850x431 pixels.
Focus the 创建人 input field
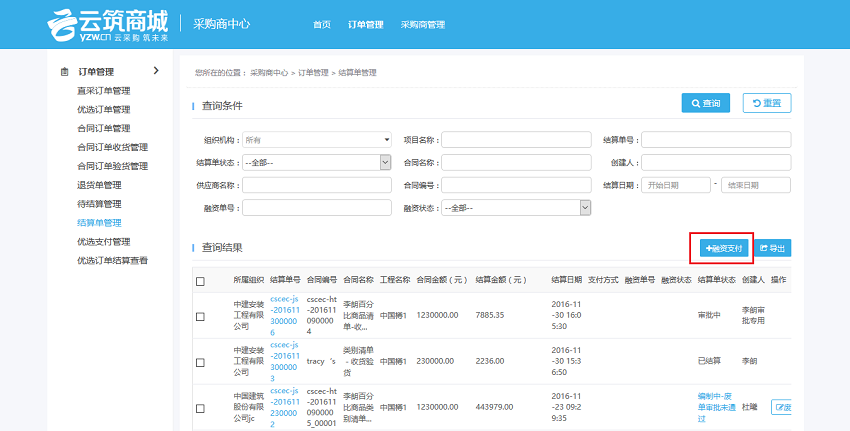[x=716, y=163]
